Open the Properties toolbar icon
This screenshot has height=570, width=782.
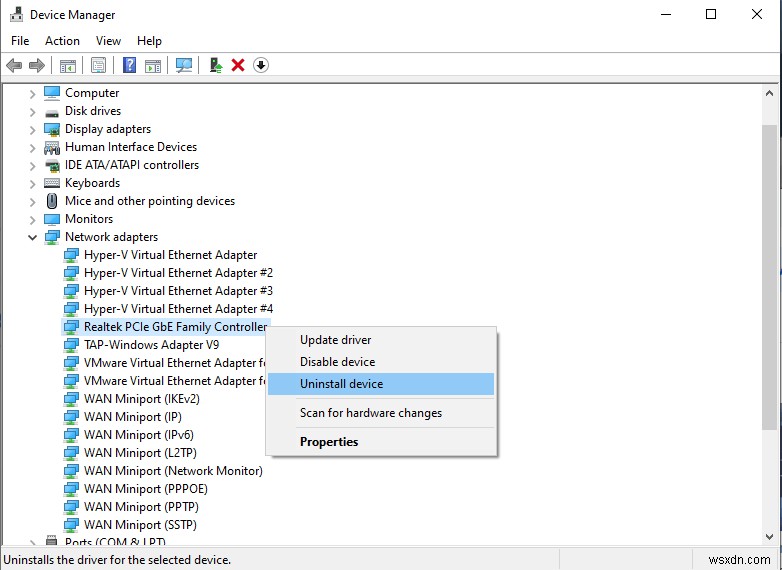click(98, 65)
